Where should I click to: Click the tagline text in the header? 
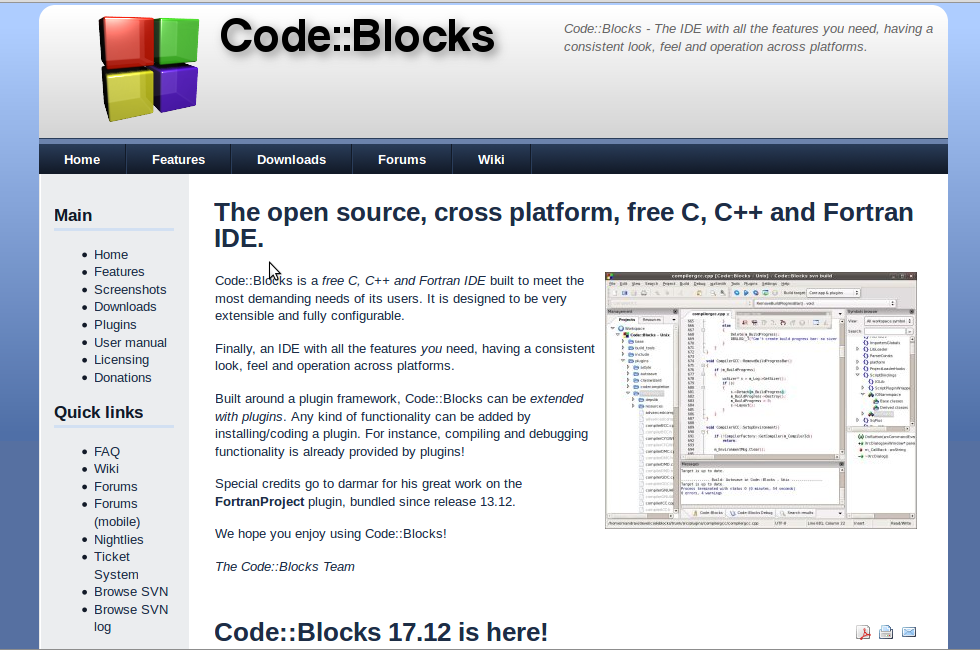748,38
